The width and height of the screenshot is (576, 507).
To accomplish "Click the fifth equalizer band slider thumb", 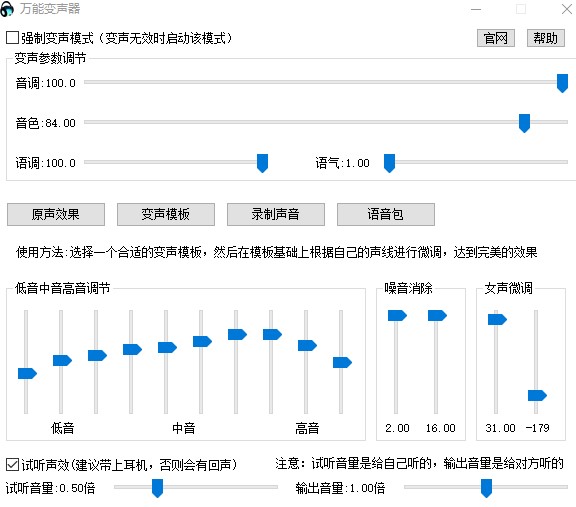I will (x=167, y=347).
